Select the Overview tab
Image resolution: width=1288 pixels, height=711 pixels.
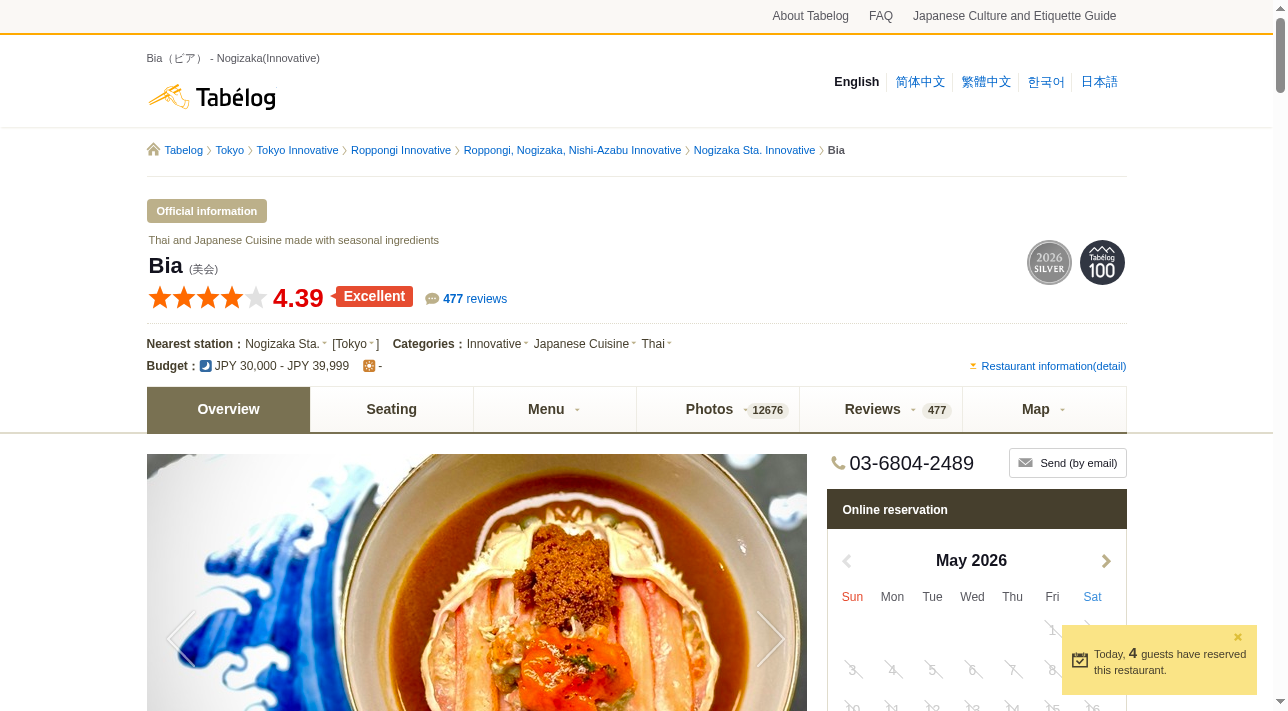(x=228, y=410)
